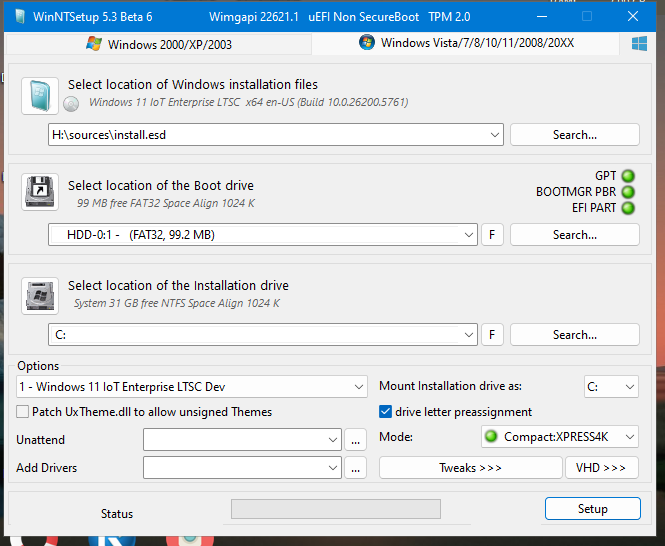The image size is (665, 546).
Task: Click the Windows 11 IoT Enterprise LTSC build text
Action: [x=249, y=102]
